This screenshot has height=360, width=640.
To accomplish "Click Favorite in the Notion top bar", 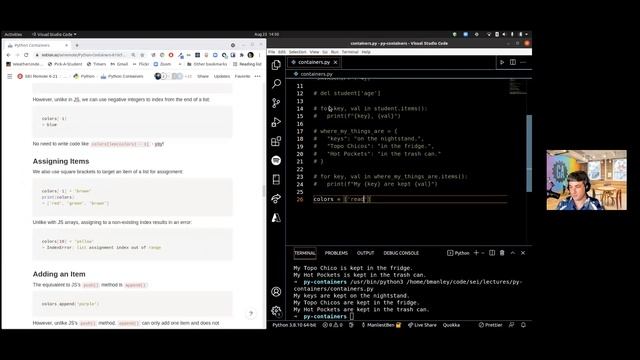I will tap(242, 76).
